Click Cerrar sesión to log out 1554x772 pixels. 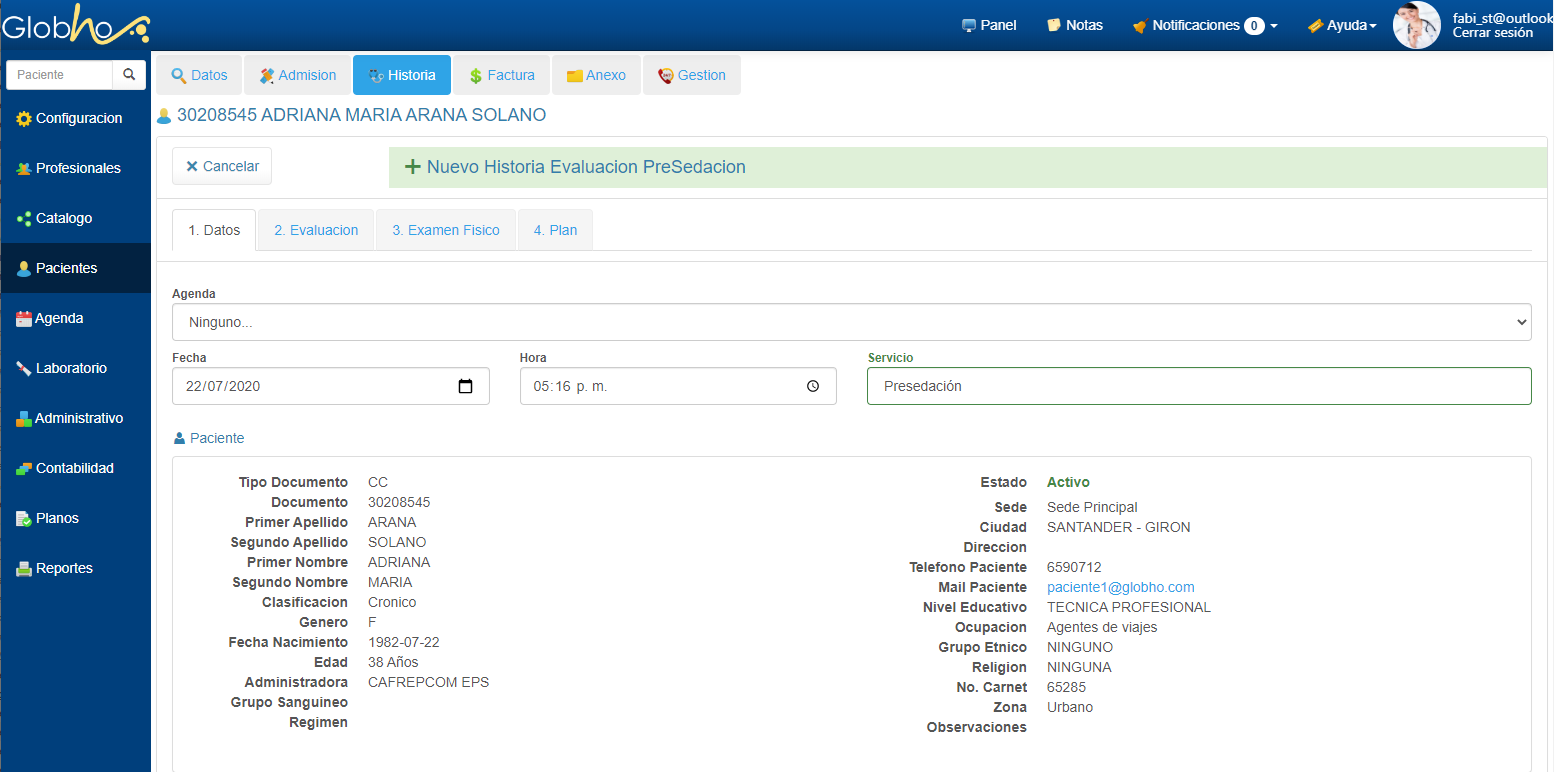[x=1492, y=33]
